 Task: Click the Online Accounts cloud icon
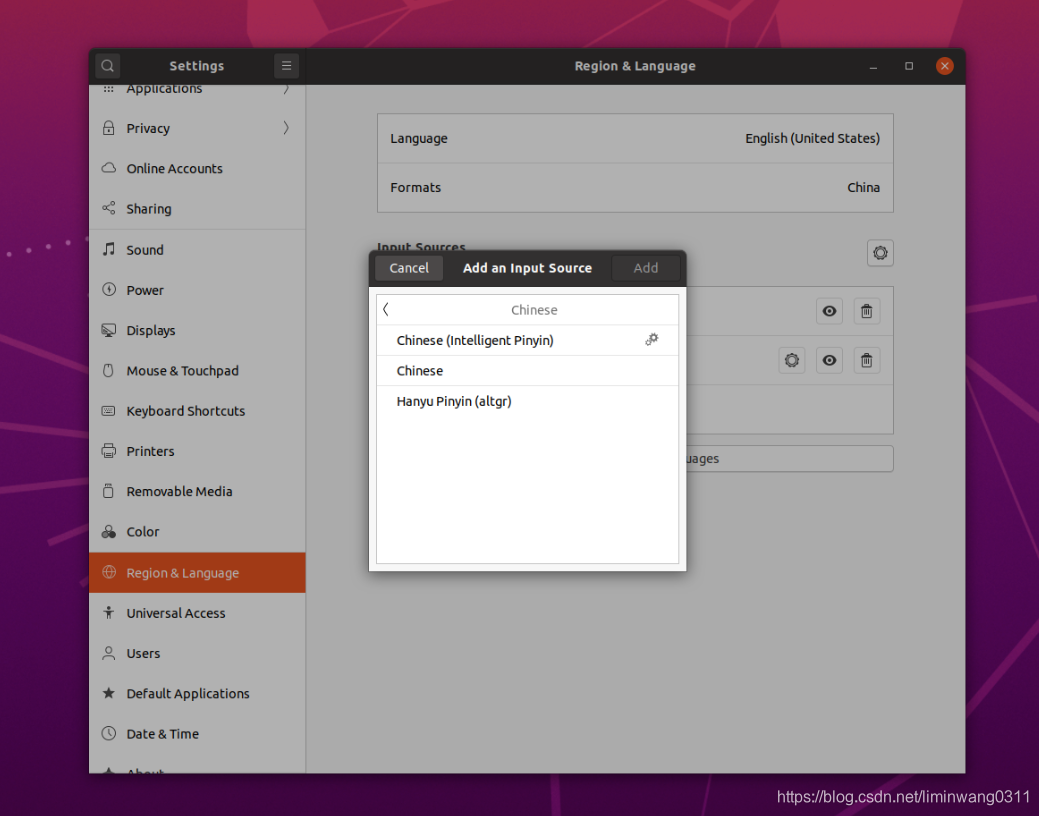(109, 168)
